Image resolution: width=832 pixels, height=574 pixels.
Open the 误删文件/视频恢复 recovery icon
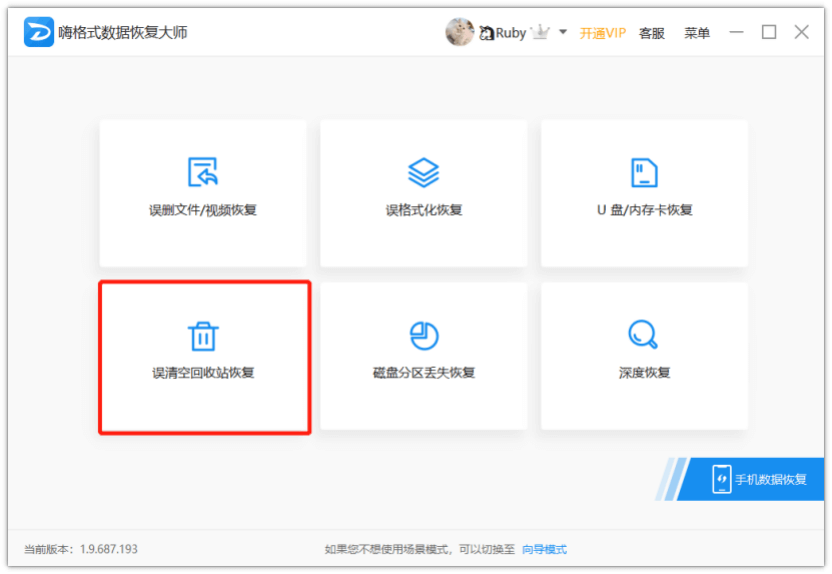pyautogui.click(x=203, y=172)
